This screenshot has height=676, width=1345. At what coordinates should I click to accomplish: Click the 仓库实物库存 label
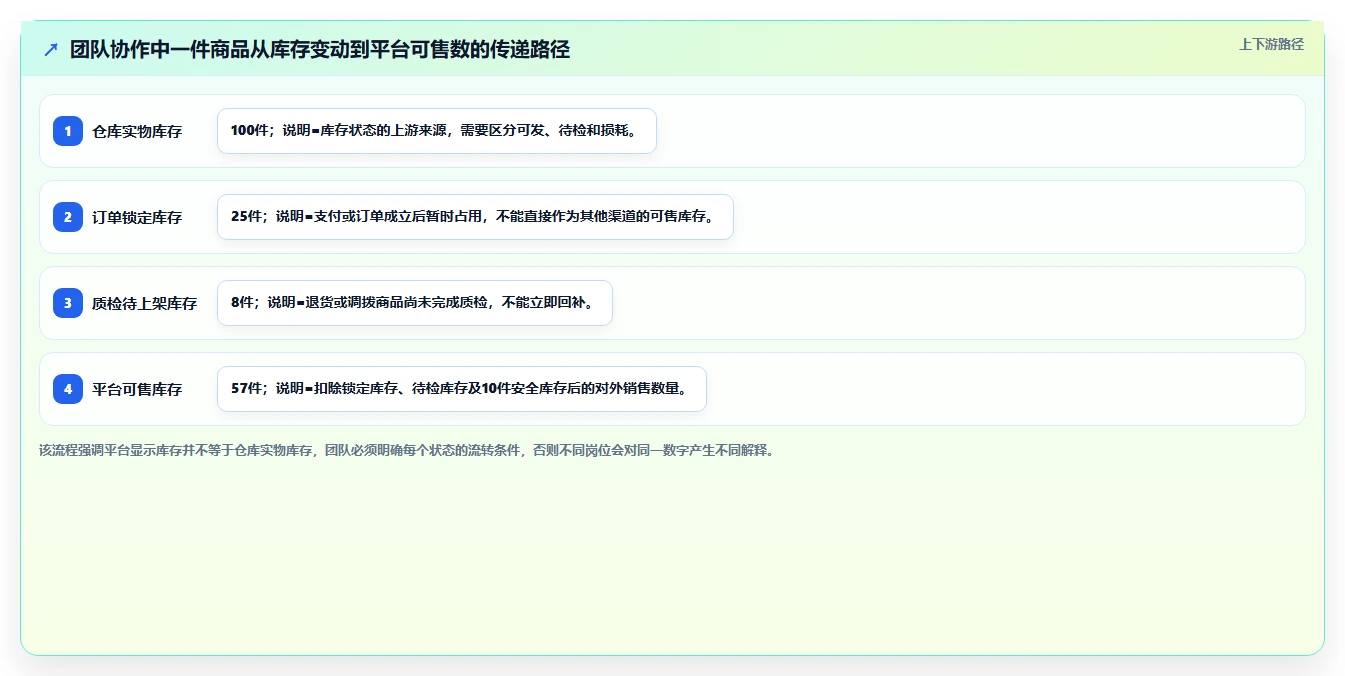tap(137, 131)
